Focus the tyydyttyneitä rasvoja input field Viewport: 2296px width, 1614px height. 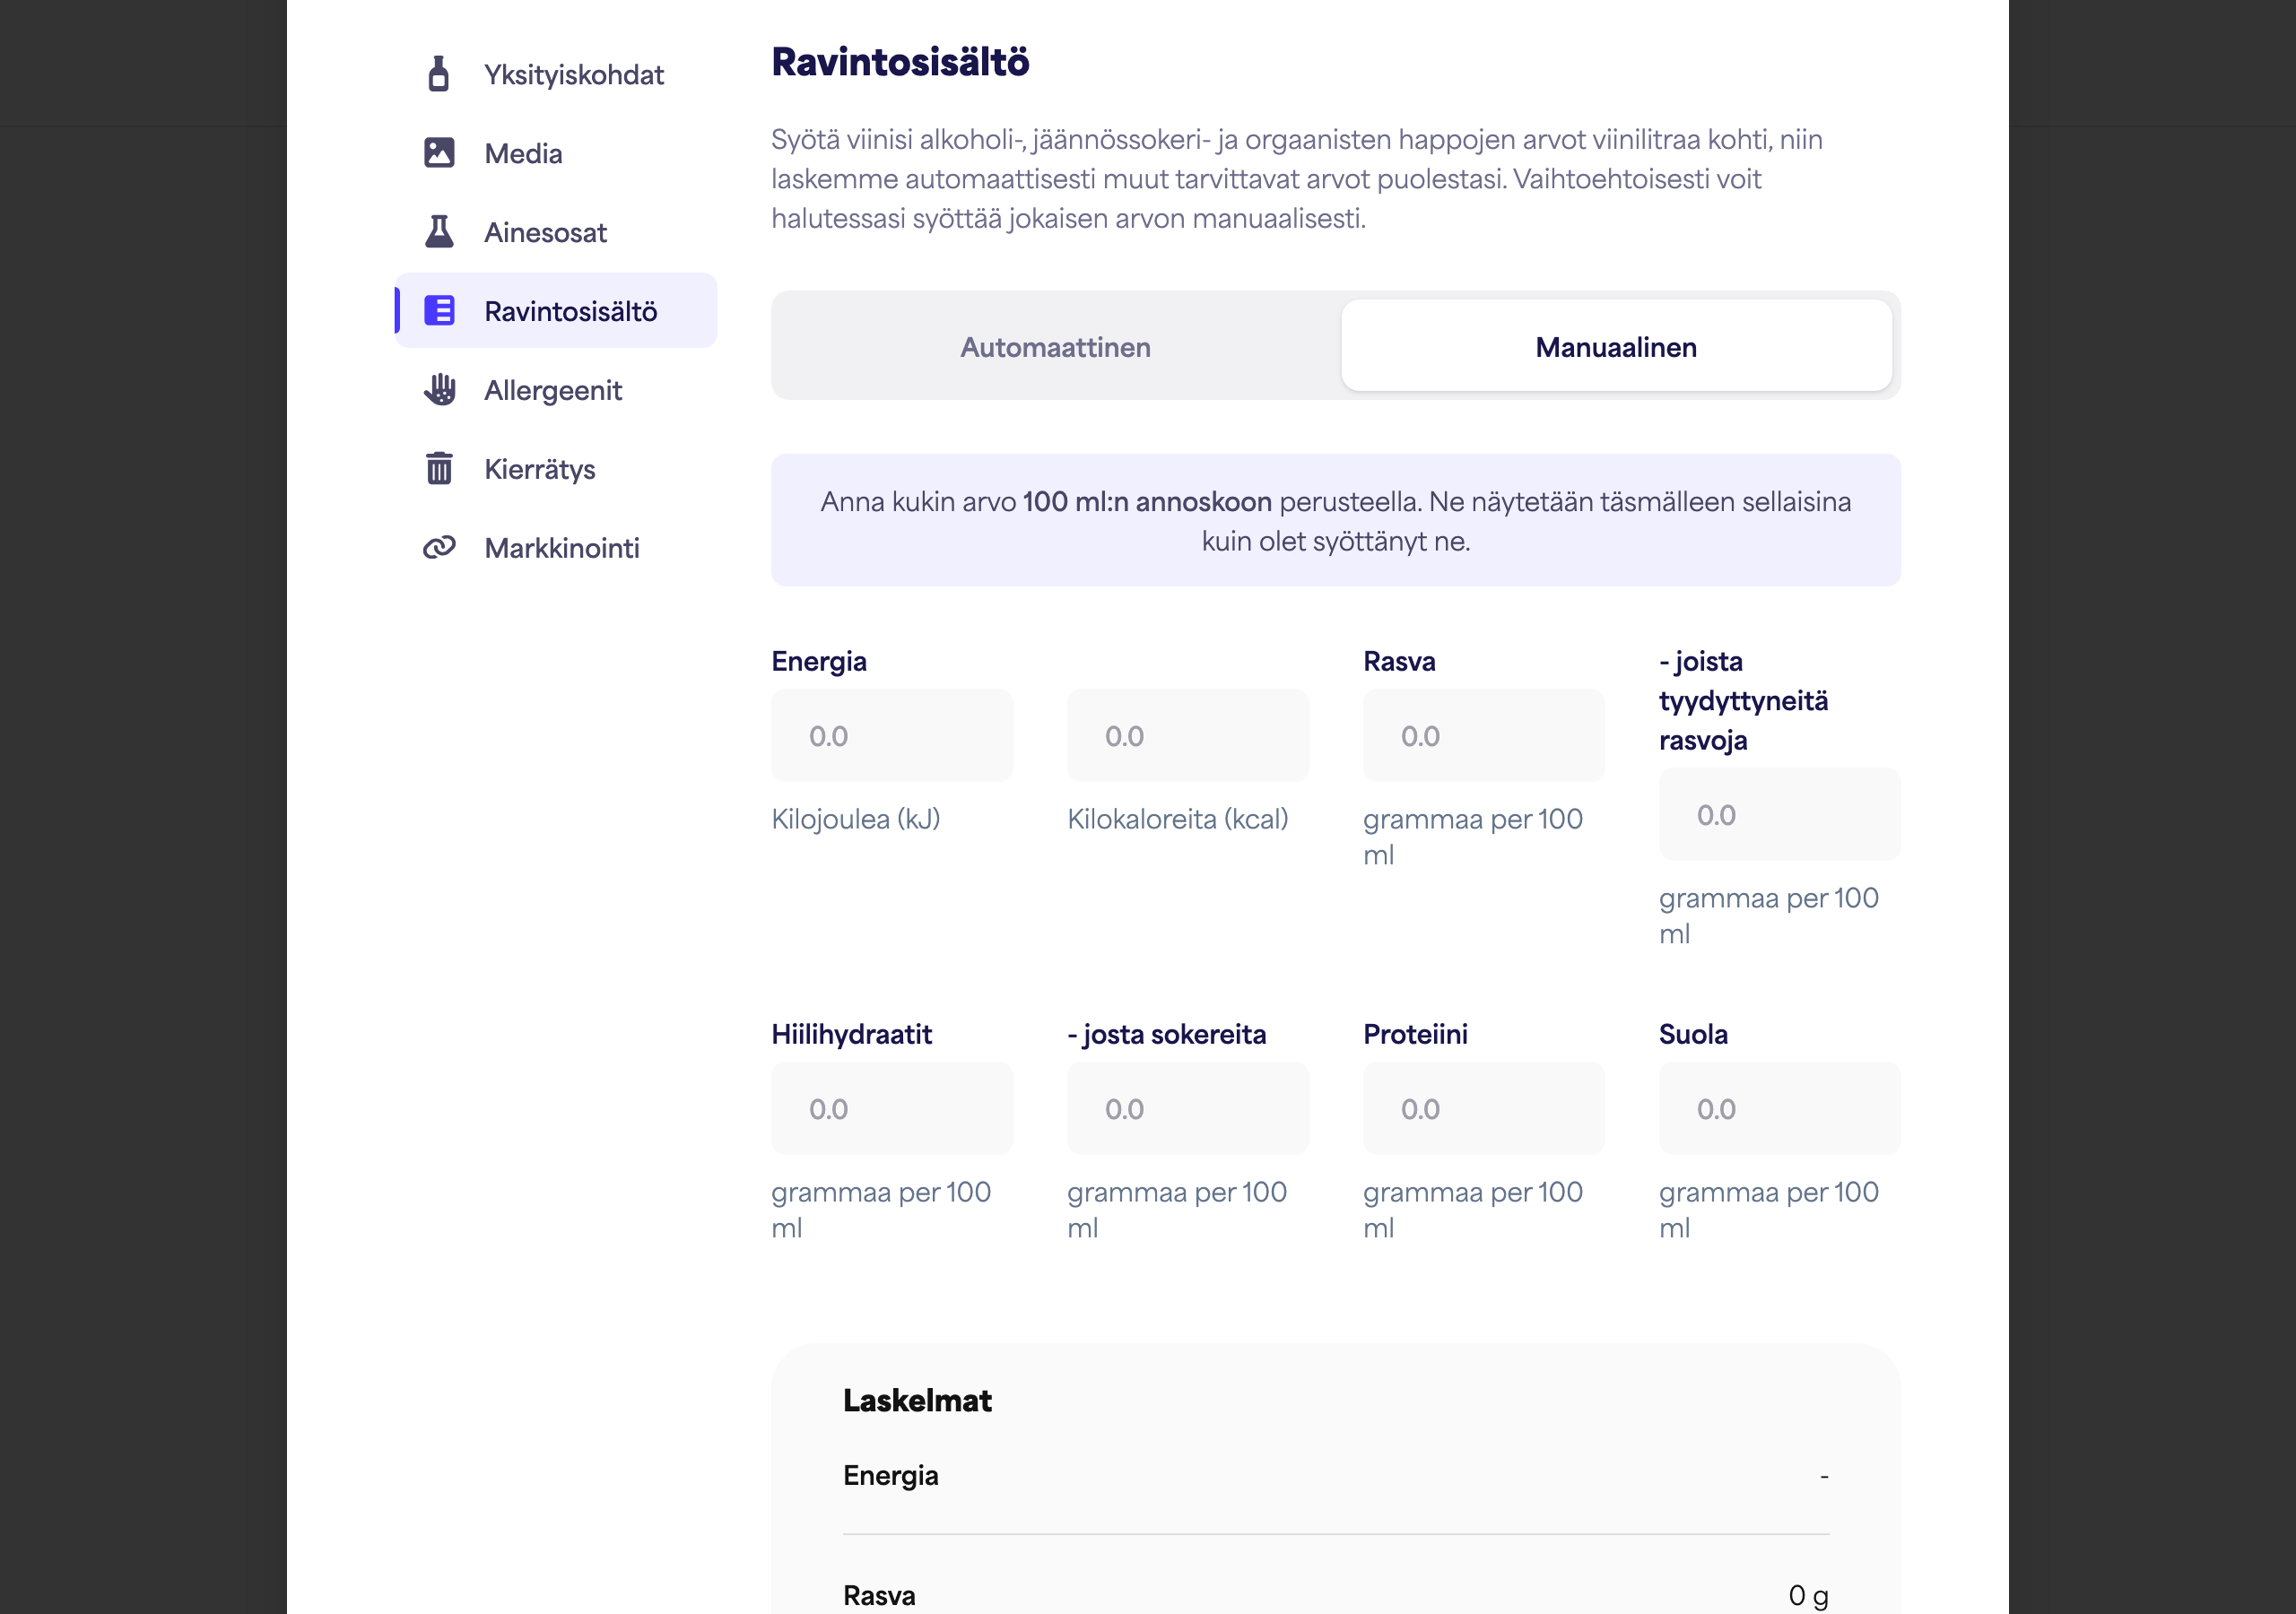coord(1780,815)
